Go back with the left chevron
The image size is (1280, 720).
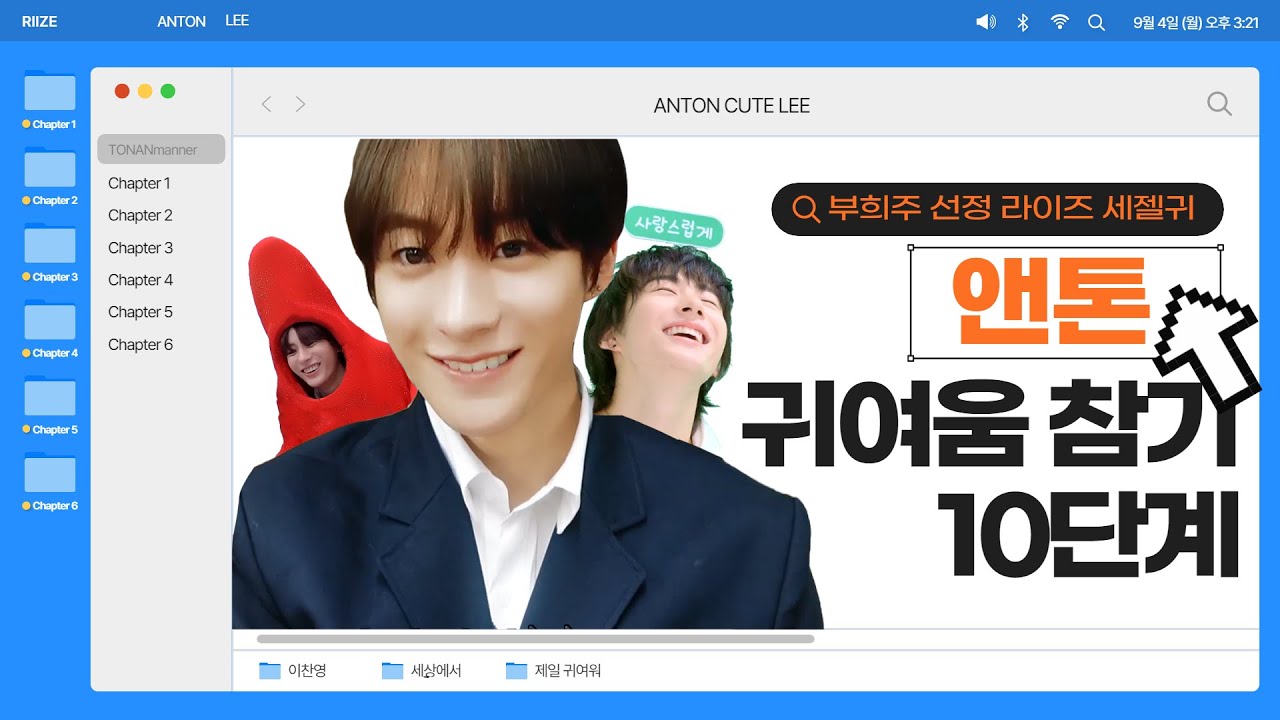[266, 104]
